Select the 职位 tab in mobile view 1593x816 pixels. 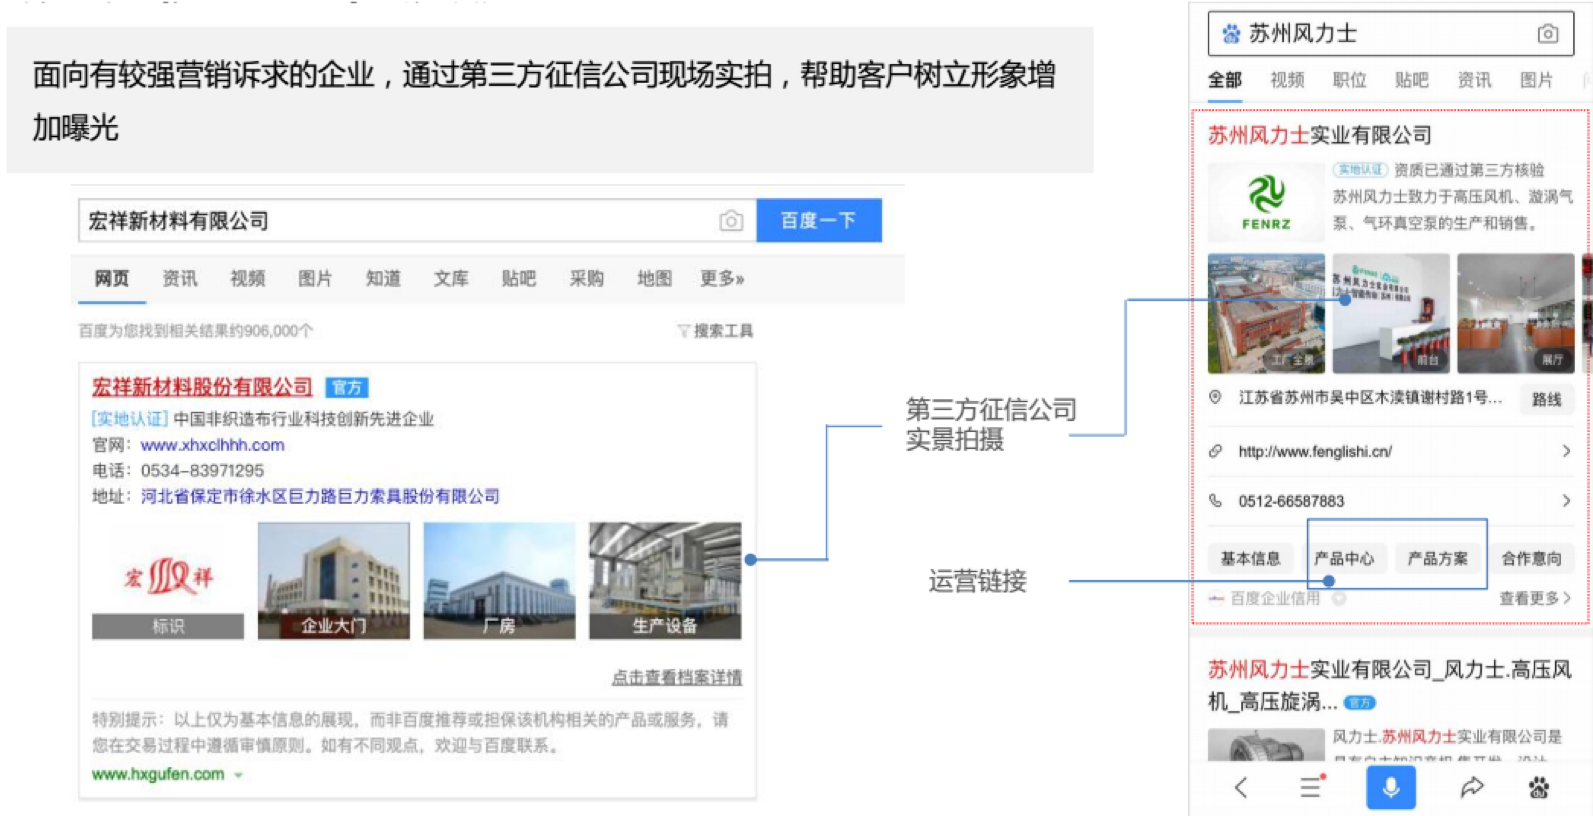point(1349,80)
